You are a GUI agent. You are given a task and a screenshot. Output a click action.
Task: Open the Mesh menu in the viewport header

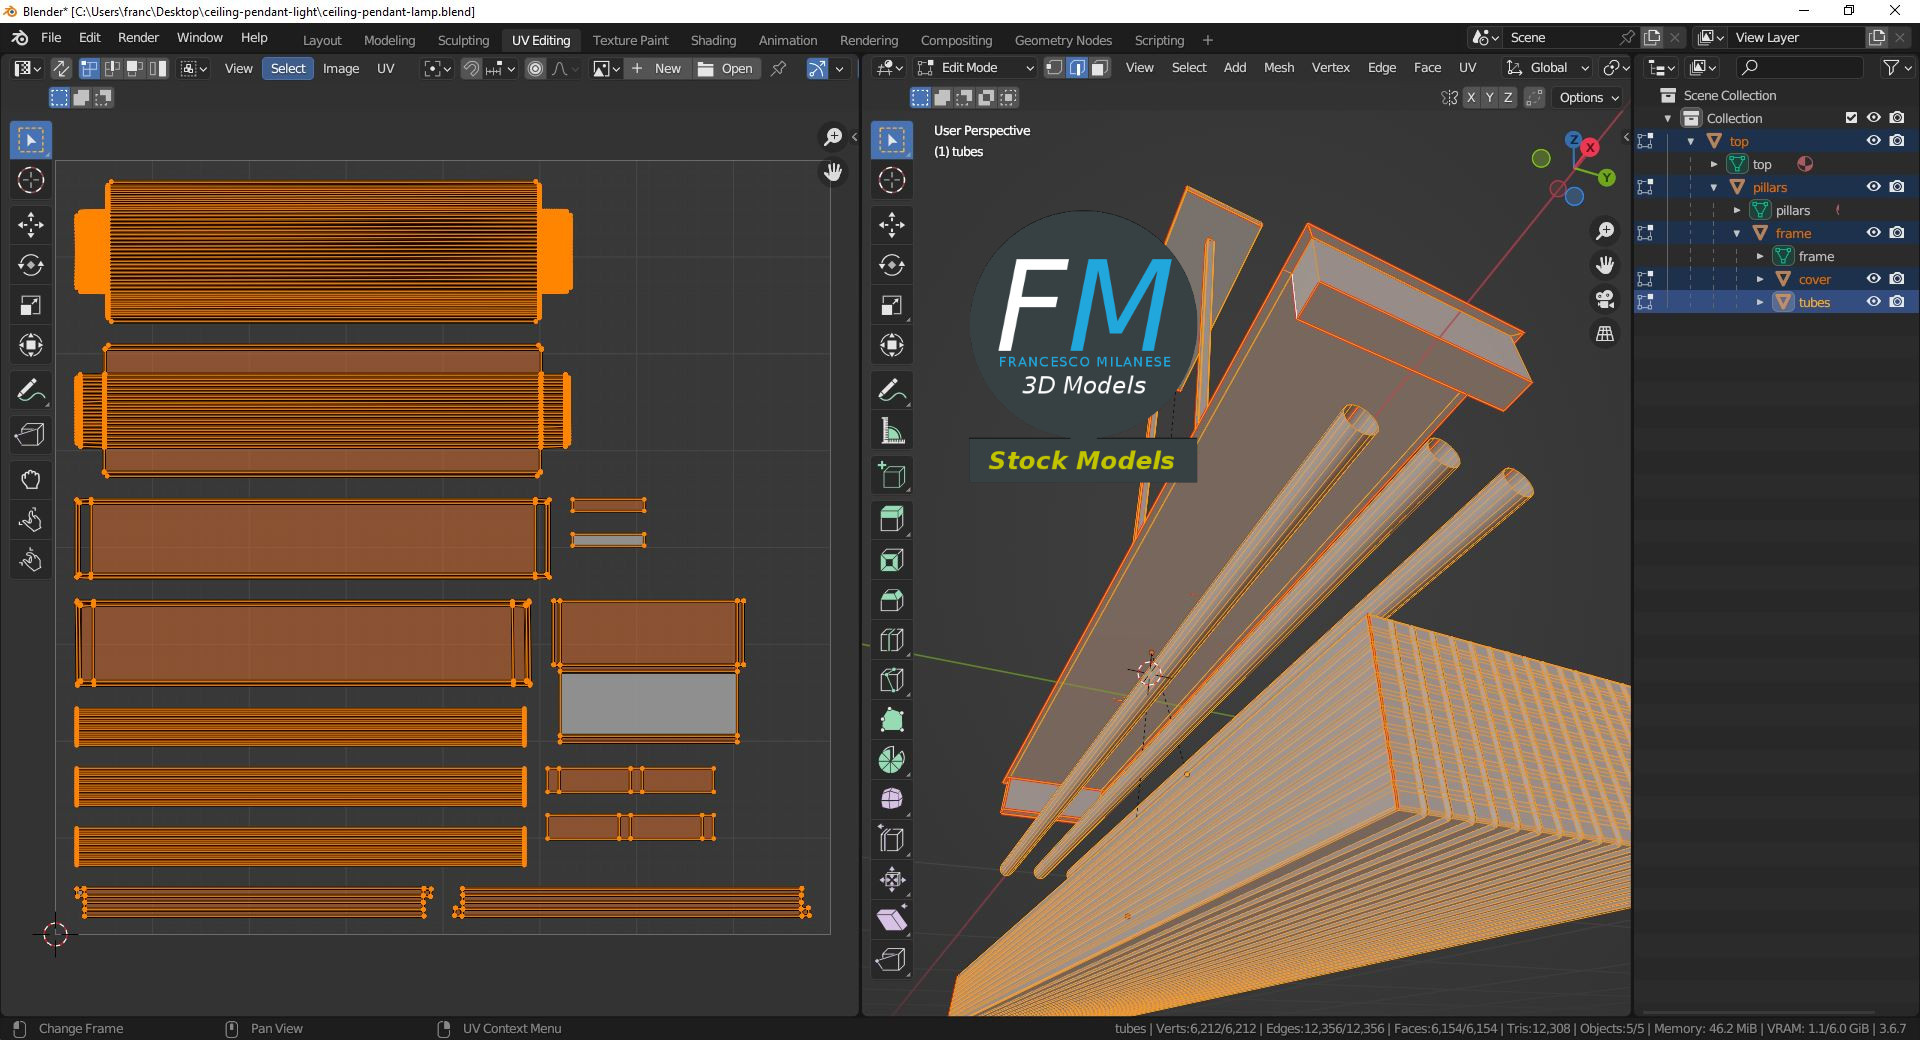pos(1278,67)
